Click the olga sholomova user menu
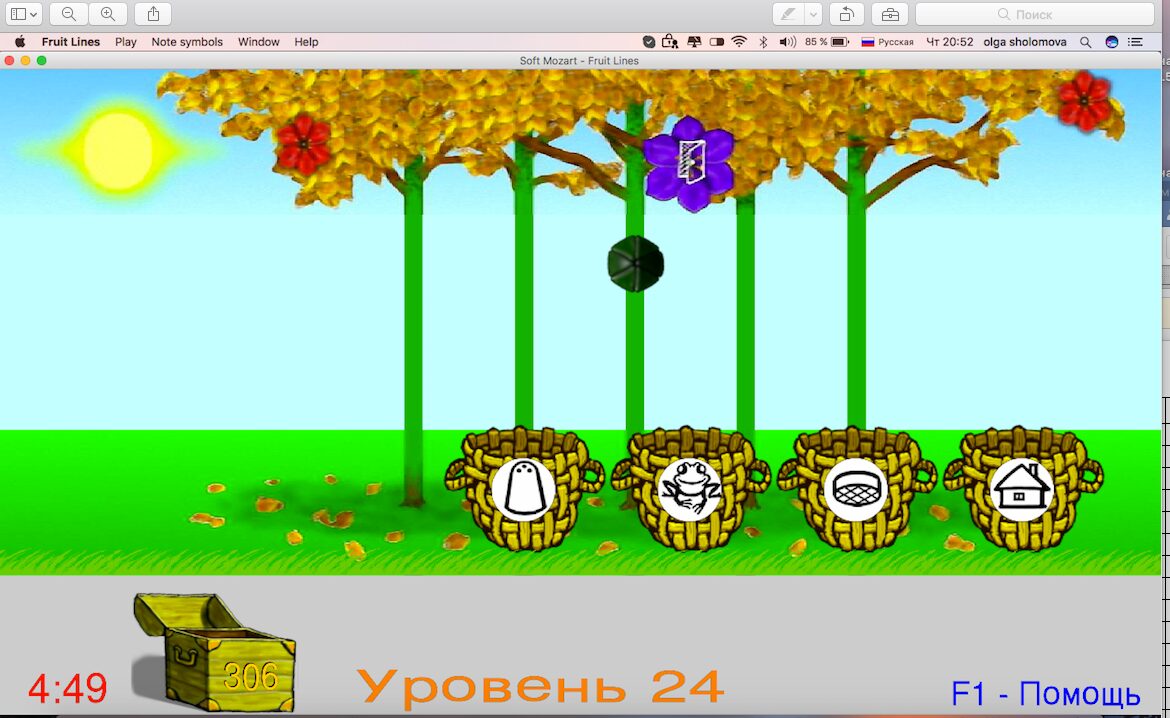The height and width of the screenshot is (718, 1170). click(x=1024, y=42)
